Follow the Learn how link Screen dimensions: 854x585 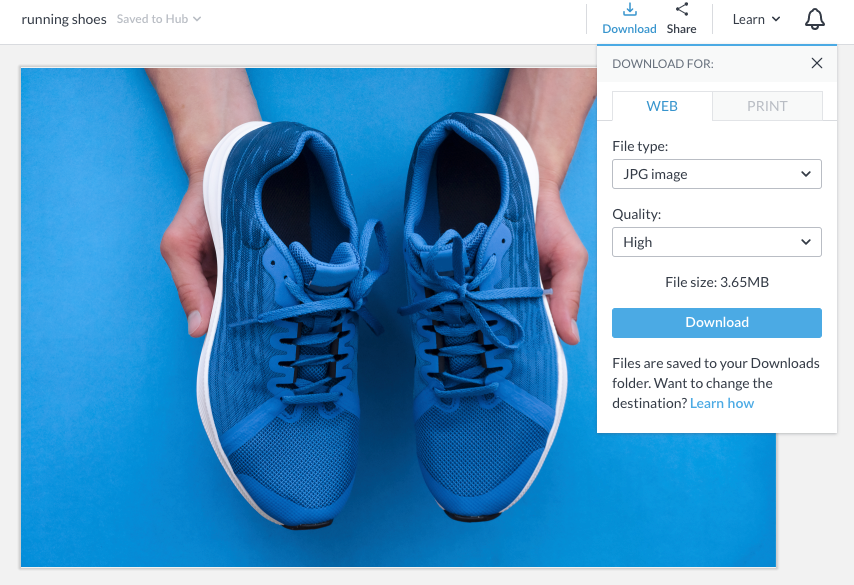722,403
